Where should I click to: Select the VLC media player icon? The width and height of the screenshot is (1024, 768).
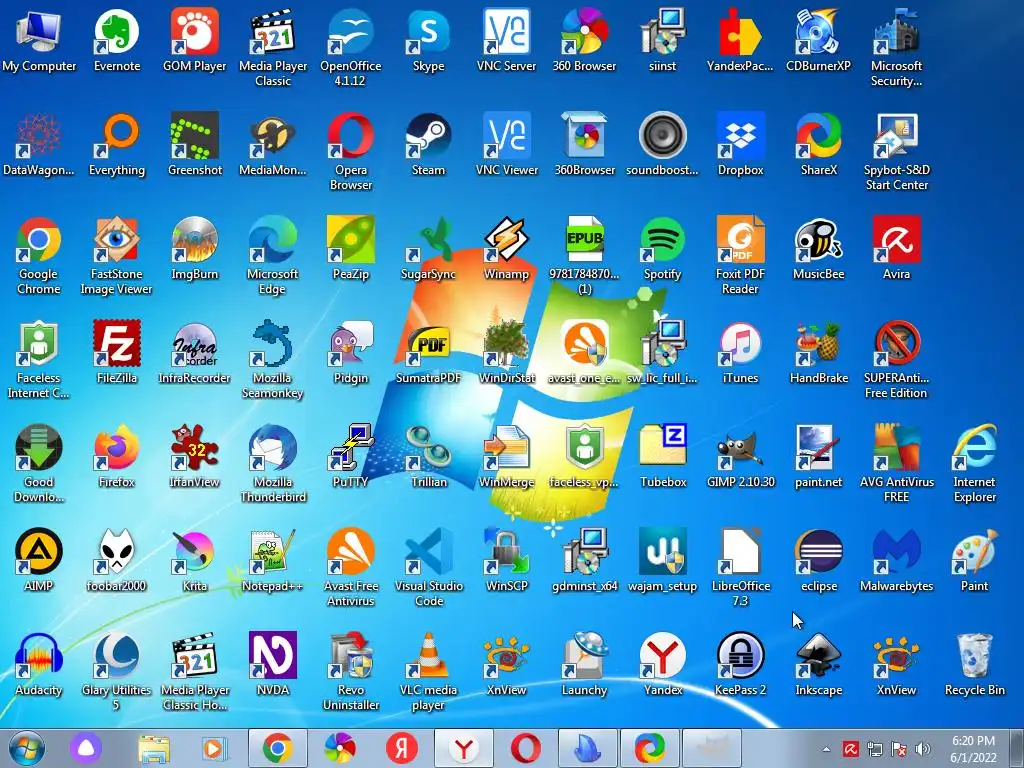tap(428, 671)
